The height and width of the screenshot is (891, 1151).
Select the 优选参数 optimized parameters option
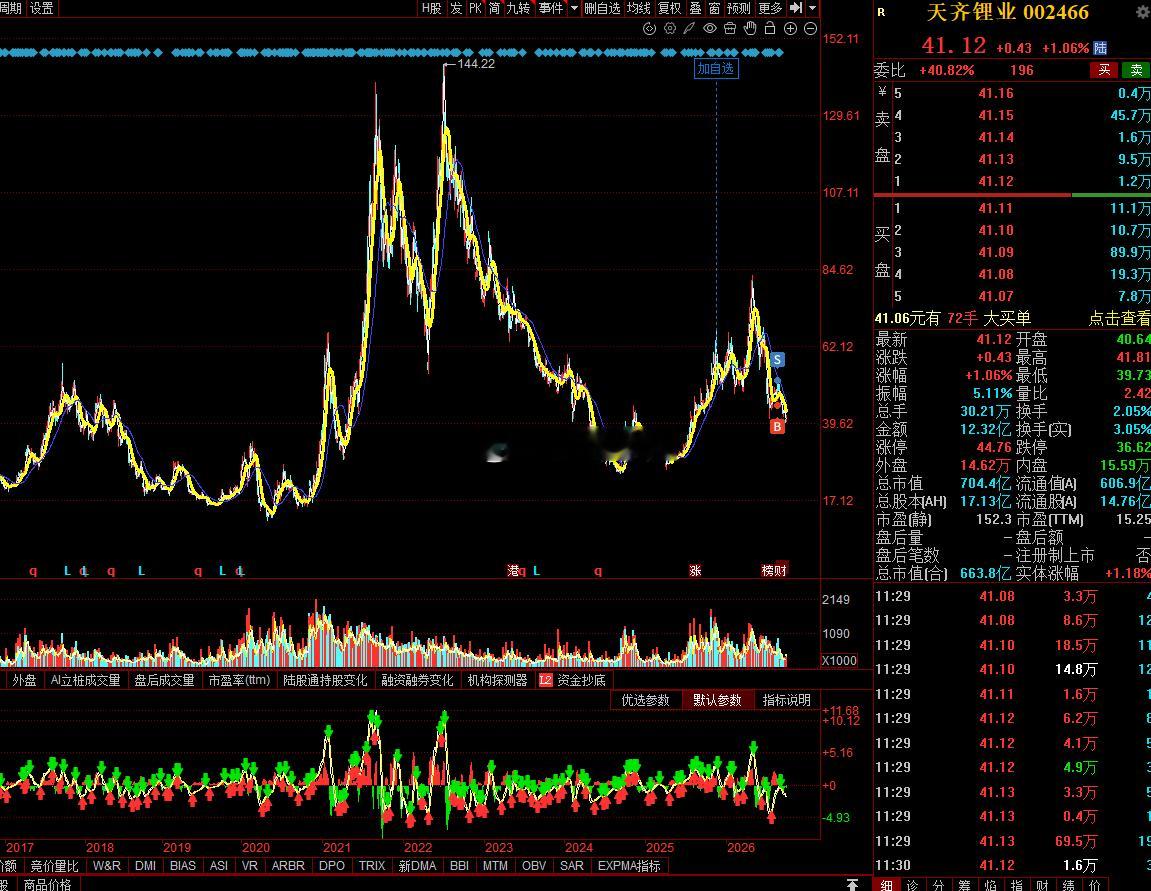click(x=645, y=700)
